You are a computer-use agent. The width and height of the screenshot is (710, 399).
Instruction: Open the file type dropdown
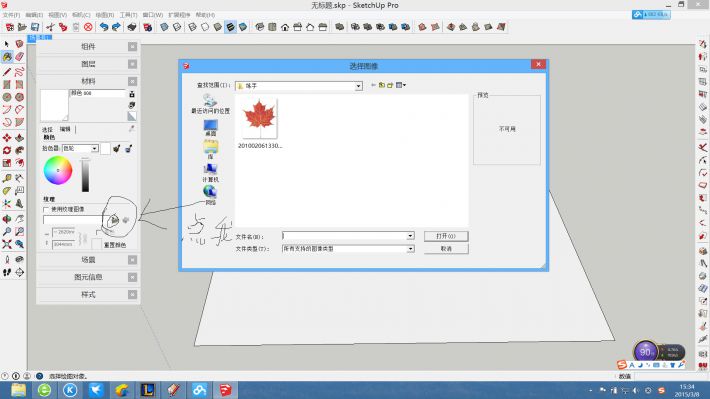point(410,249)
